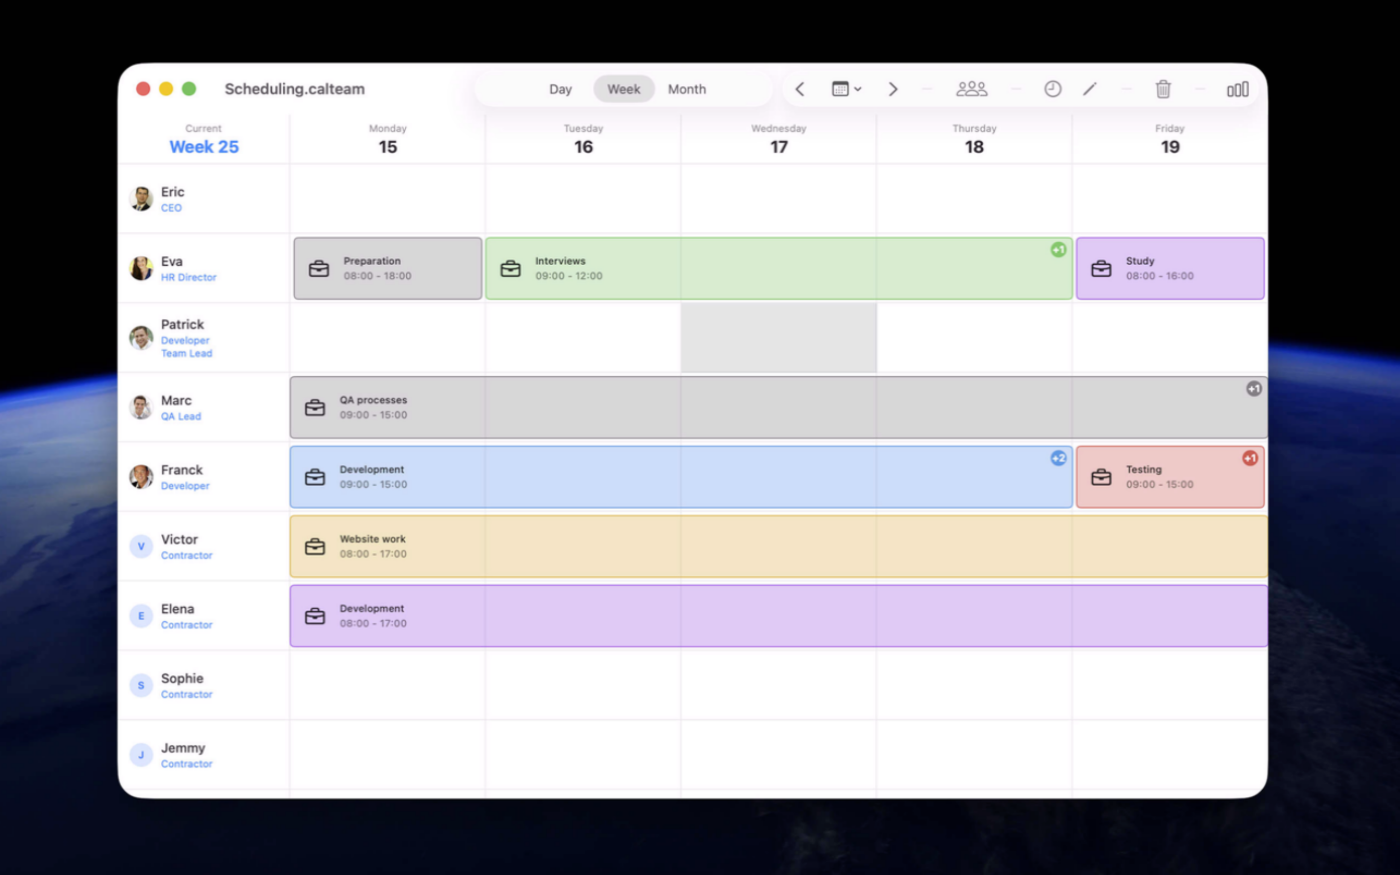Select the highlighted Wednesday cell in Patrick's row
Viewport: 1400px width, 875px height.
click(779, 338)
